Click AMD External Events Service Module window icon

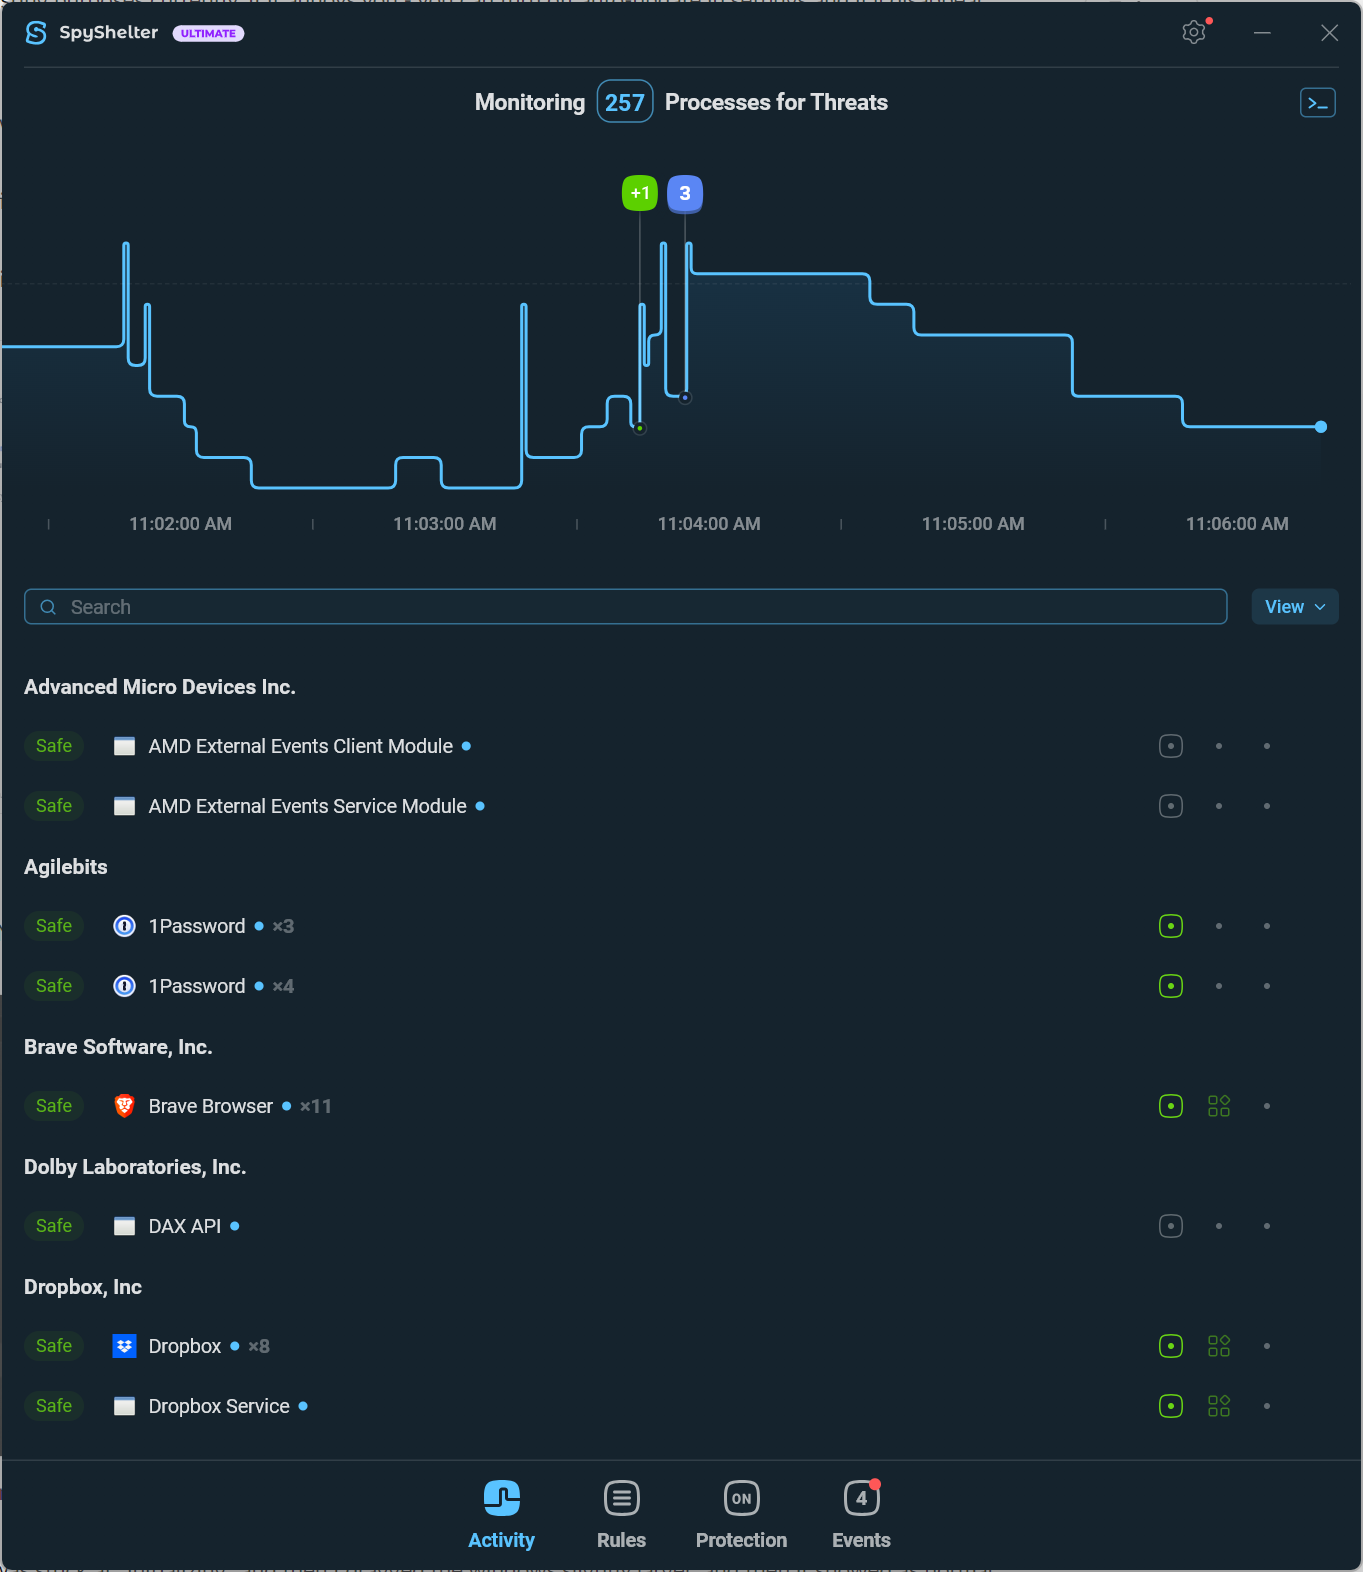(x=124, y=806)
